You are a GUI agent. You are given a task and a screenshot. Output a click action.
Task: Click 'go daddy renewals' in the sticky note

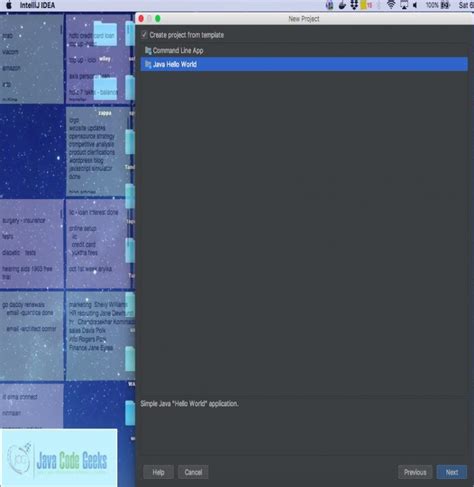[x=23, y=305]
